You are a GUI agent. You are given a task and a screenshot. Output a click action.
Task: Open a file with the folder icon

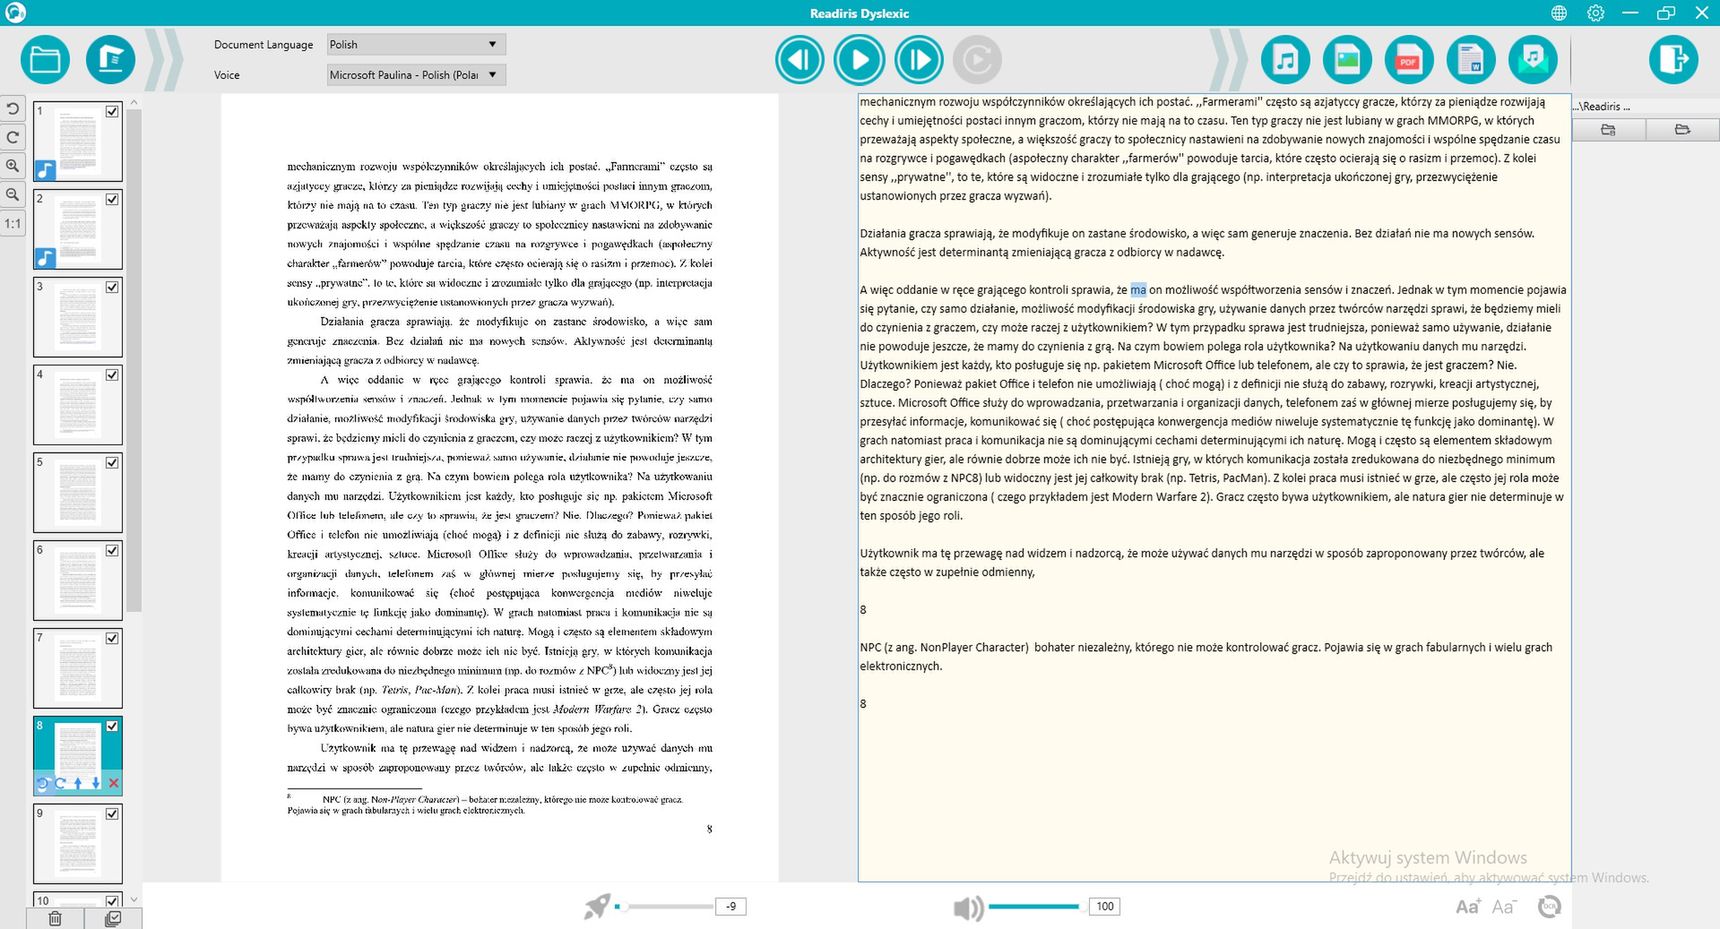pos(45,60)
